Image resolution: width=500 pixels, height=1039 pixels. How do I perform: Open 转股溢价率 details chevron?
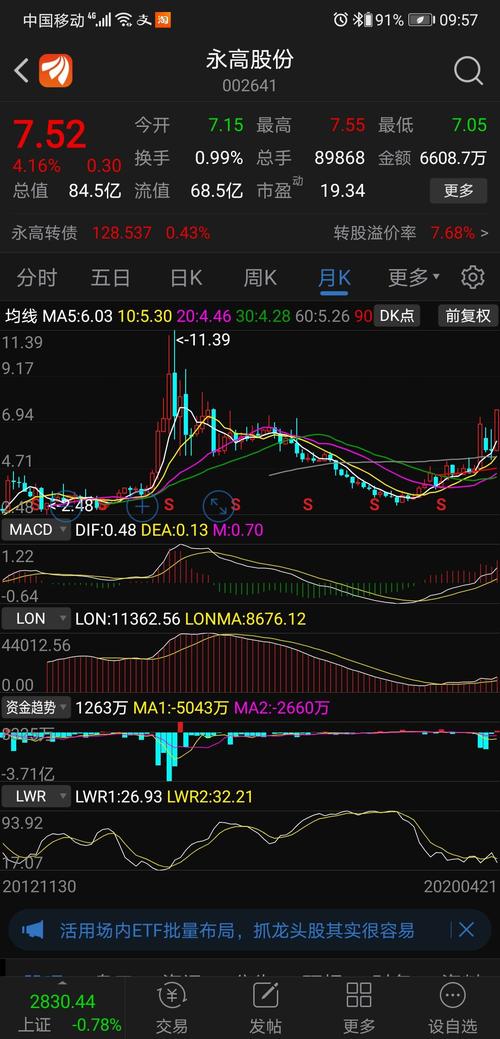(x=483, y=233)
